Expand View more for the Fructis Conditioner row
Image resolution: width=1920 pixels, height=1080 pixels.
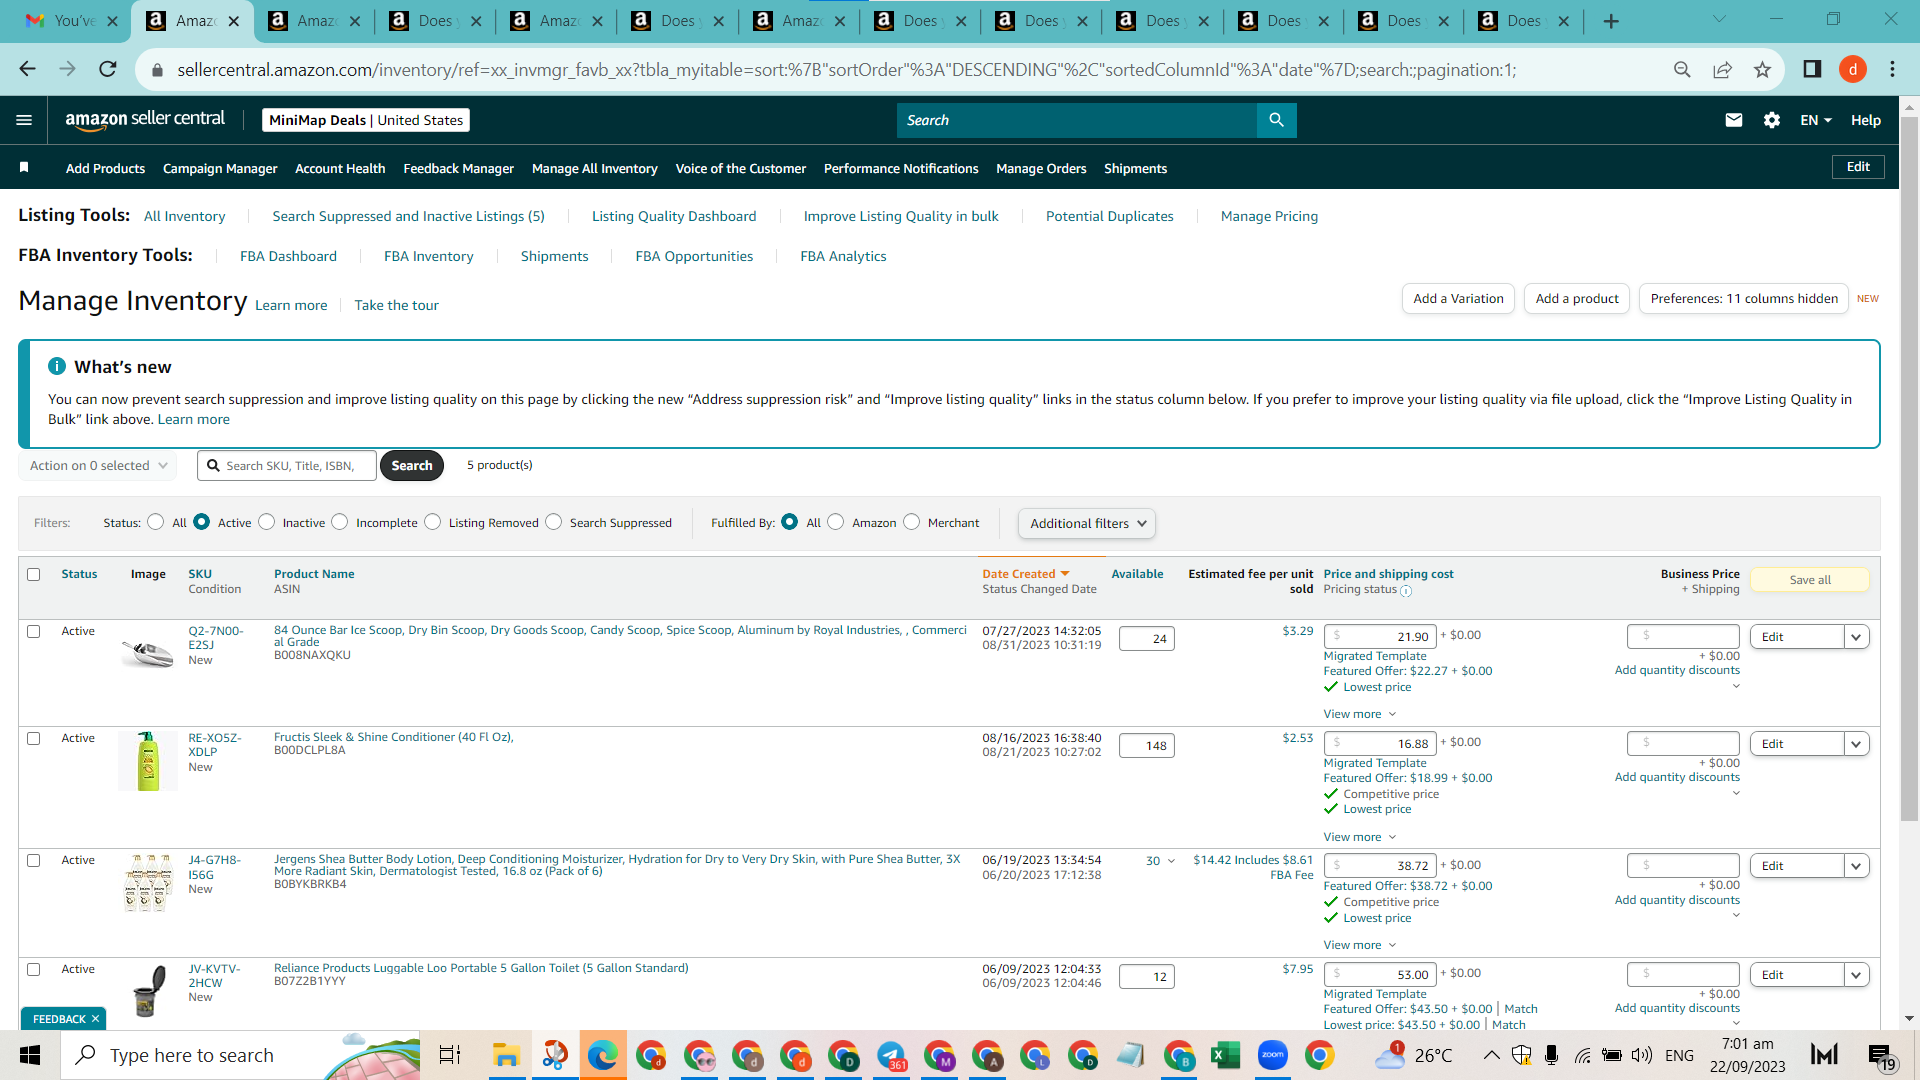[1359, 837]
